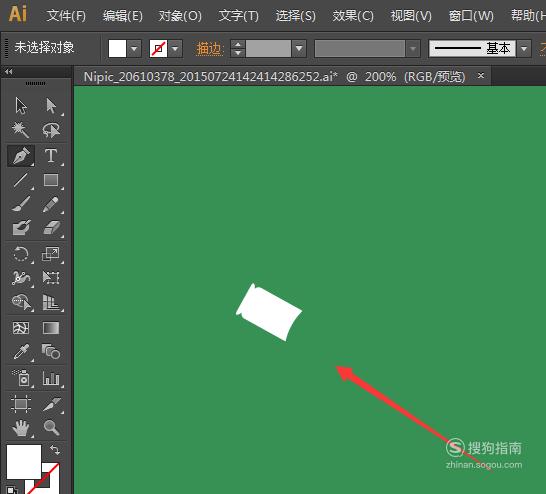This screenshot has height=494, width=546.
Task: Open the stroke color dropdown arrow
Action: pyautogui.click(x=175, y=49)
